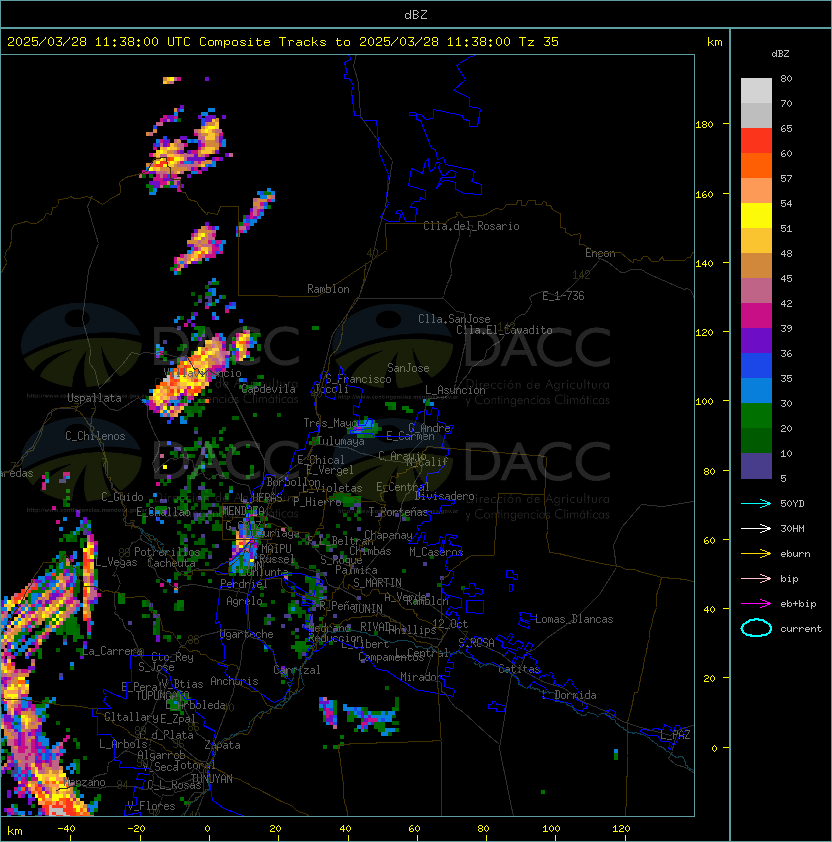Click the 'L_Dormida' label on the map
Screen dimensions: 832x842
click(x=569, y=695)
